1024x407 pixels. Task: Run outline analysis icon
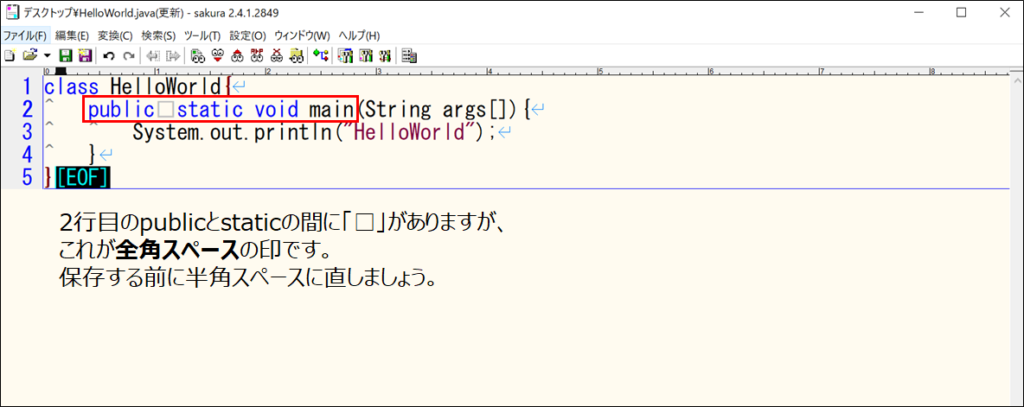pyautogui.click(x=320, y=55)
